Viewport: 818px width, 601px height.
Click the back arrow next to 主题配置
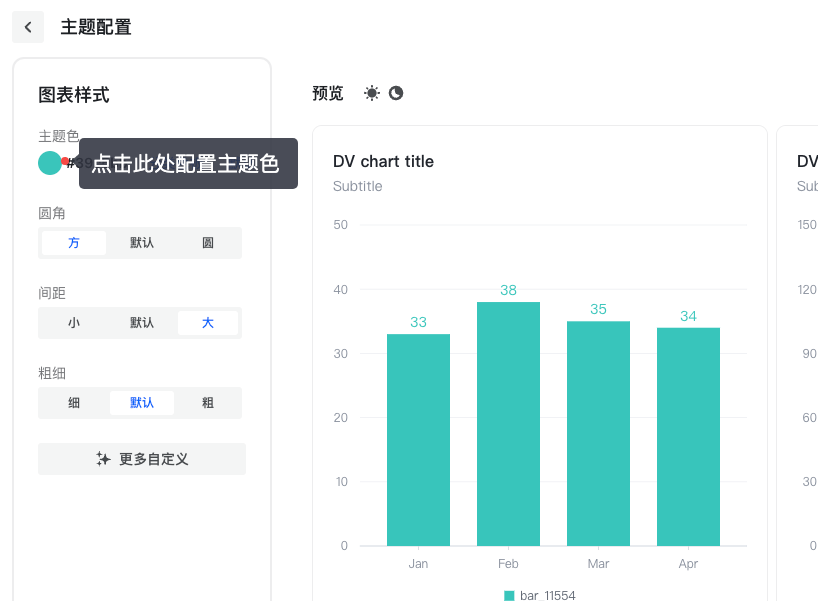click(x=28, y=27)
